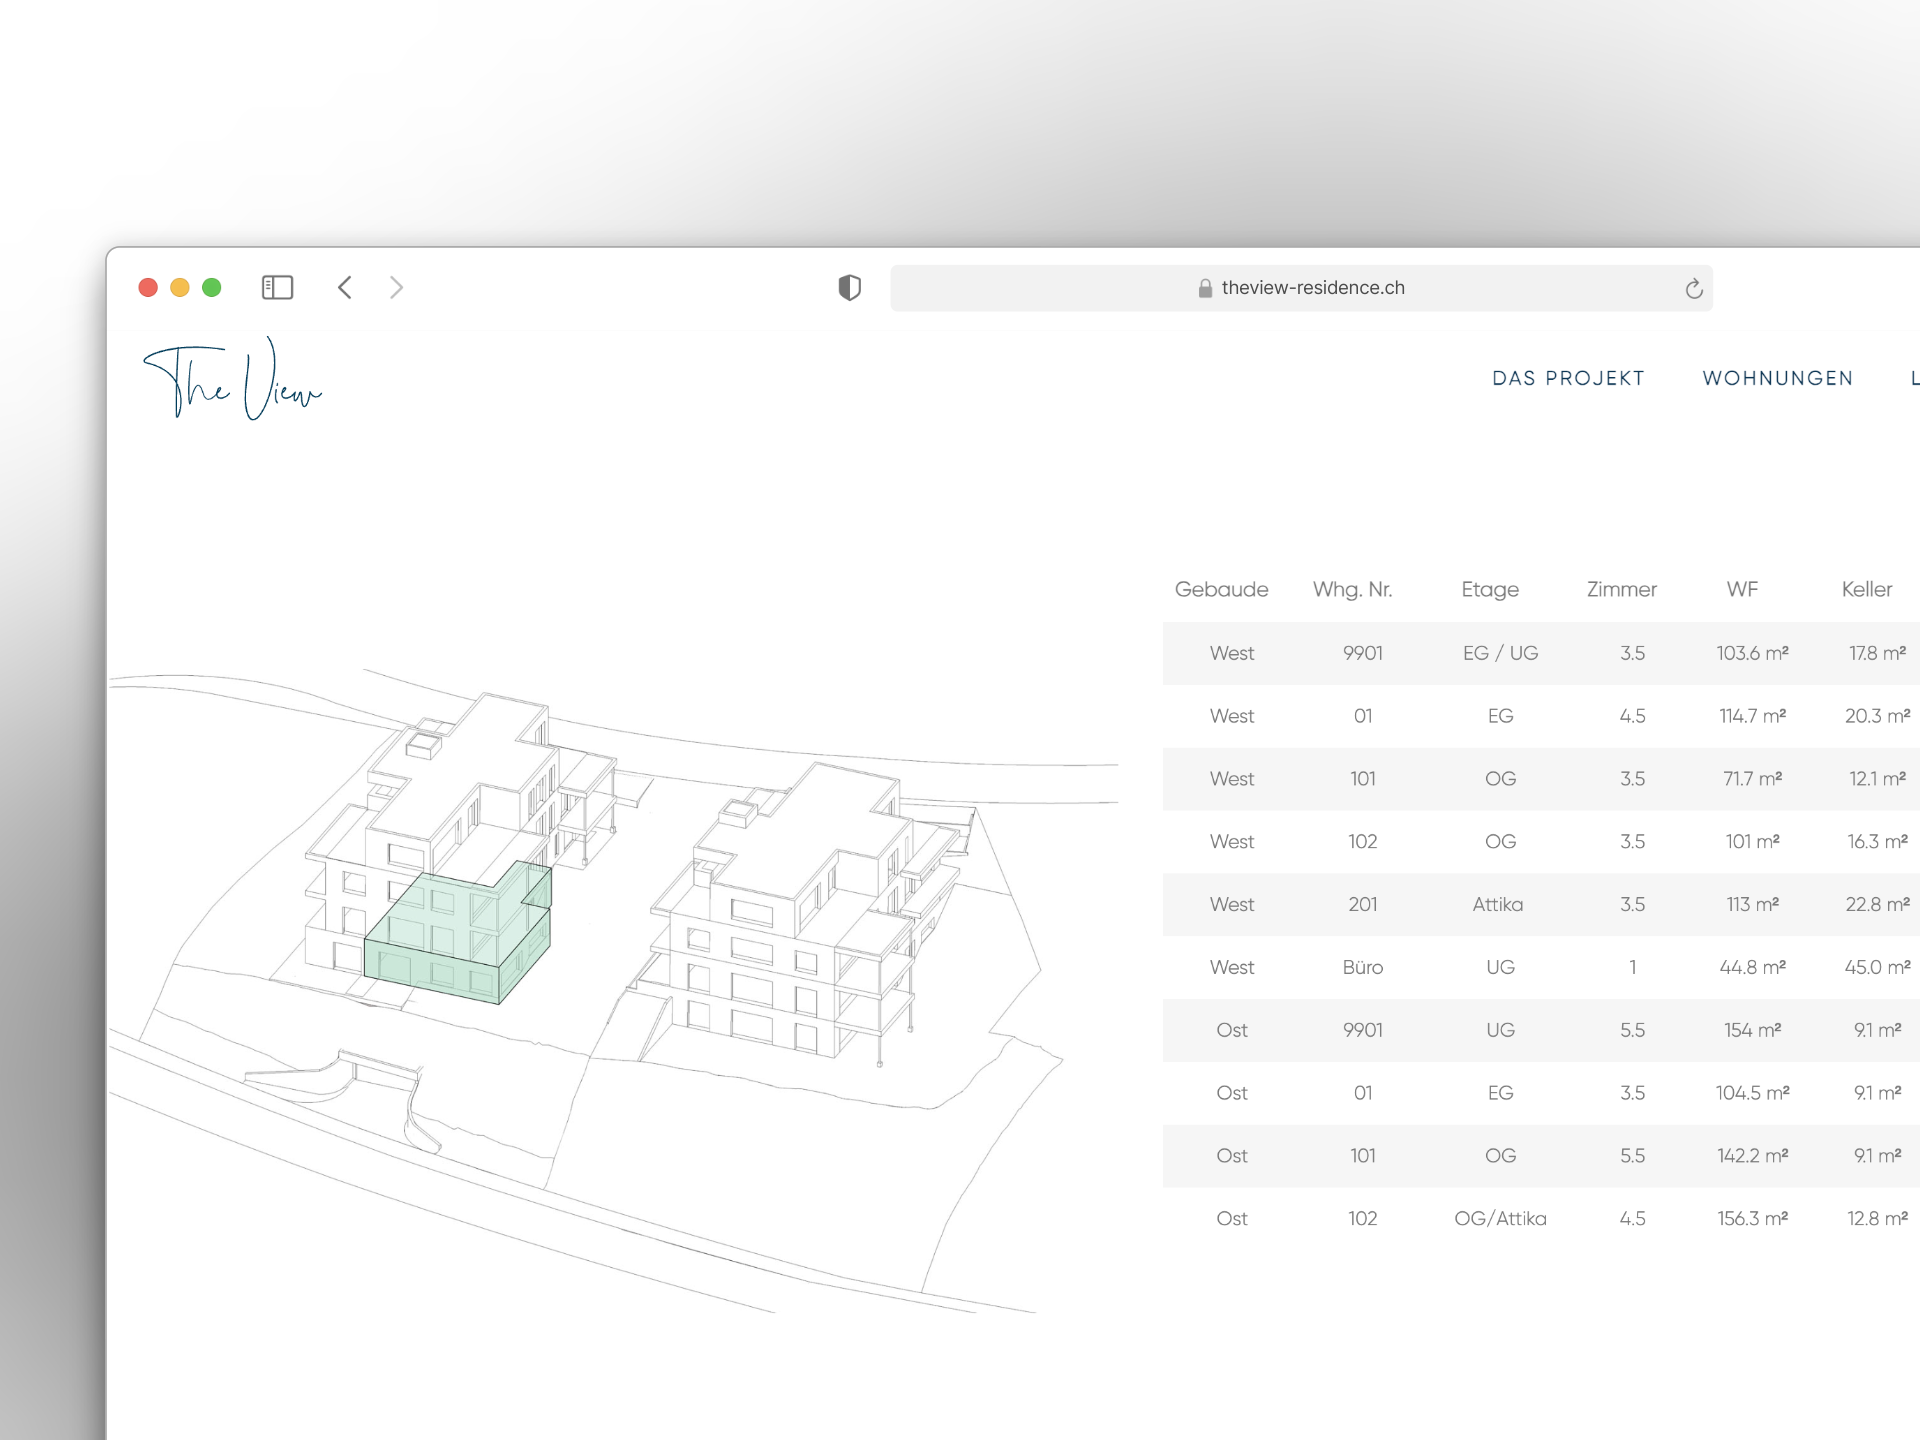Select Ost apartment number 101
Screen dimensions: 1920x1440
pyautogui.click(x=1363, y=1157)
